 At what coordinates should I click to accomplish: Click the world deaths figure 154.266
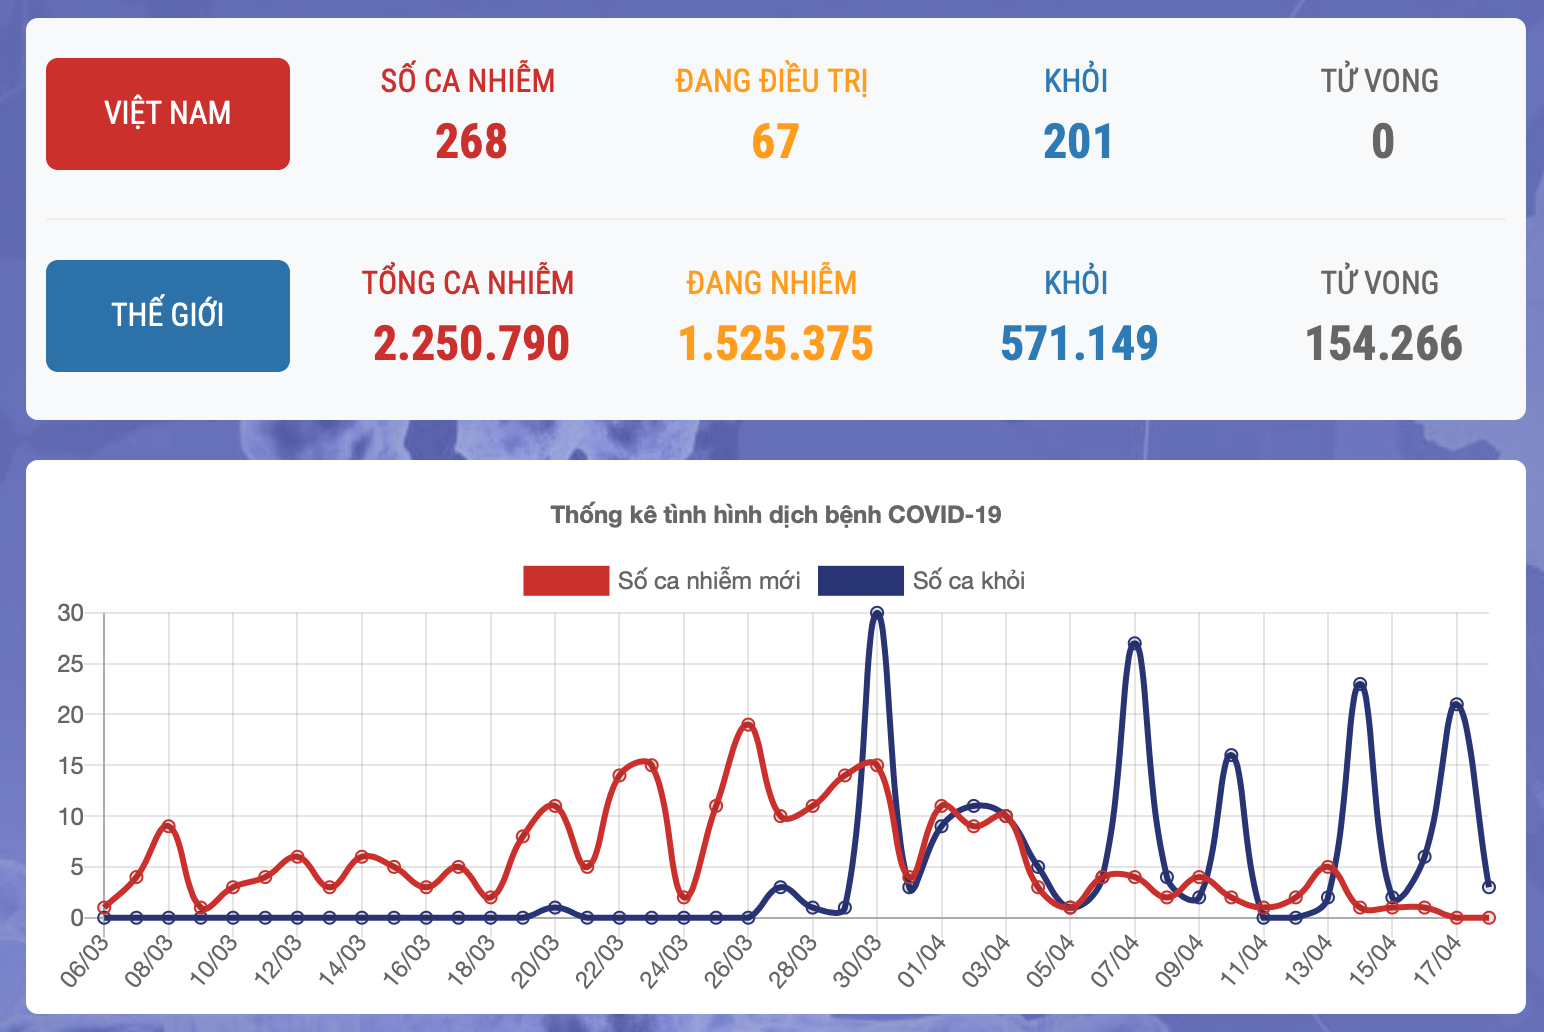click(1383, 344)
